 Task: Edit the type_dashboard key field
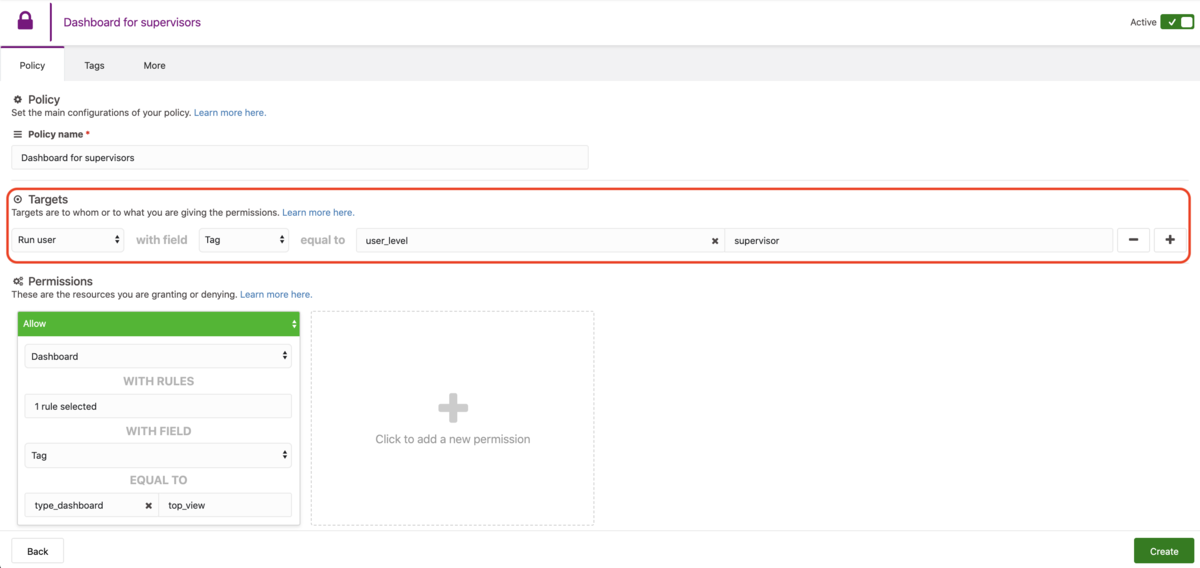click(92, 505)
